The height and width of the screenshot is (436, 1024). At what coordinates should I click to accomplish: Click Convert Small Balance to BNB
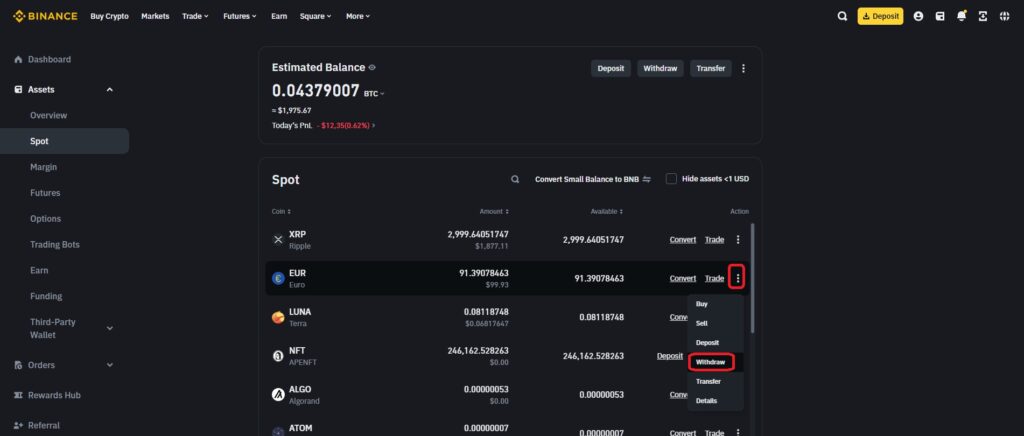pyautogui.click(x=592, y=179)
